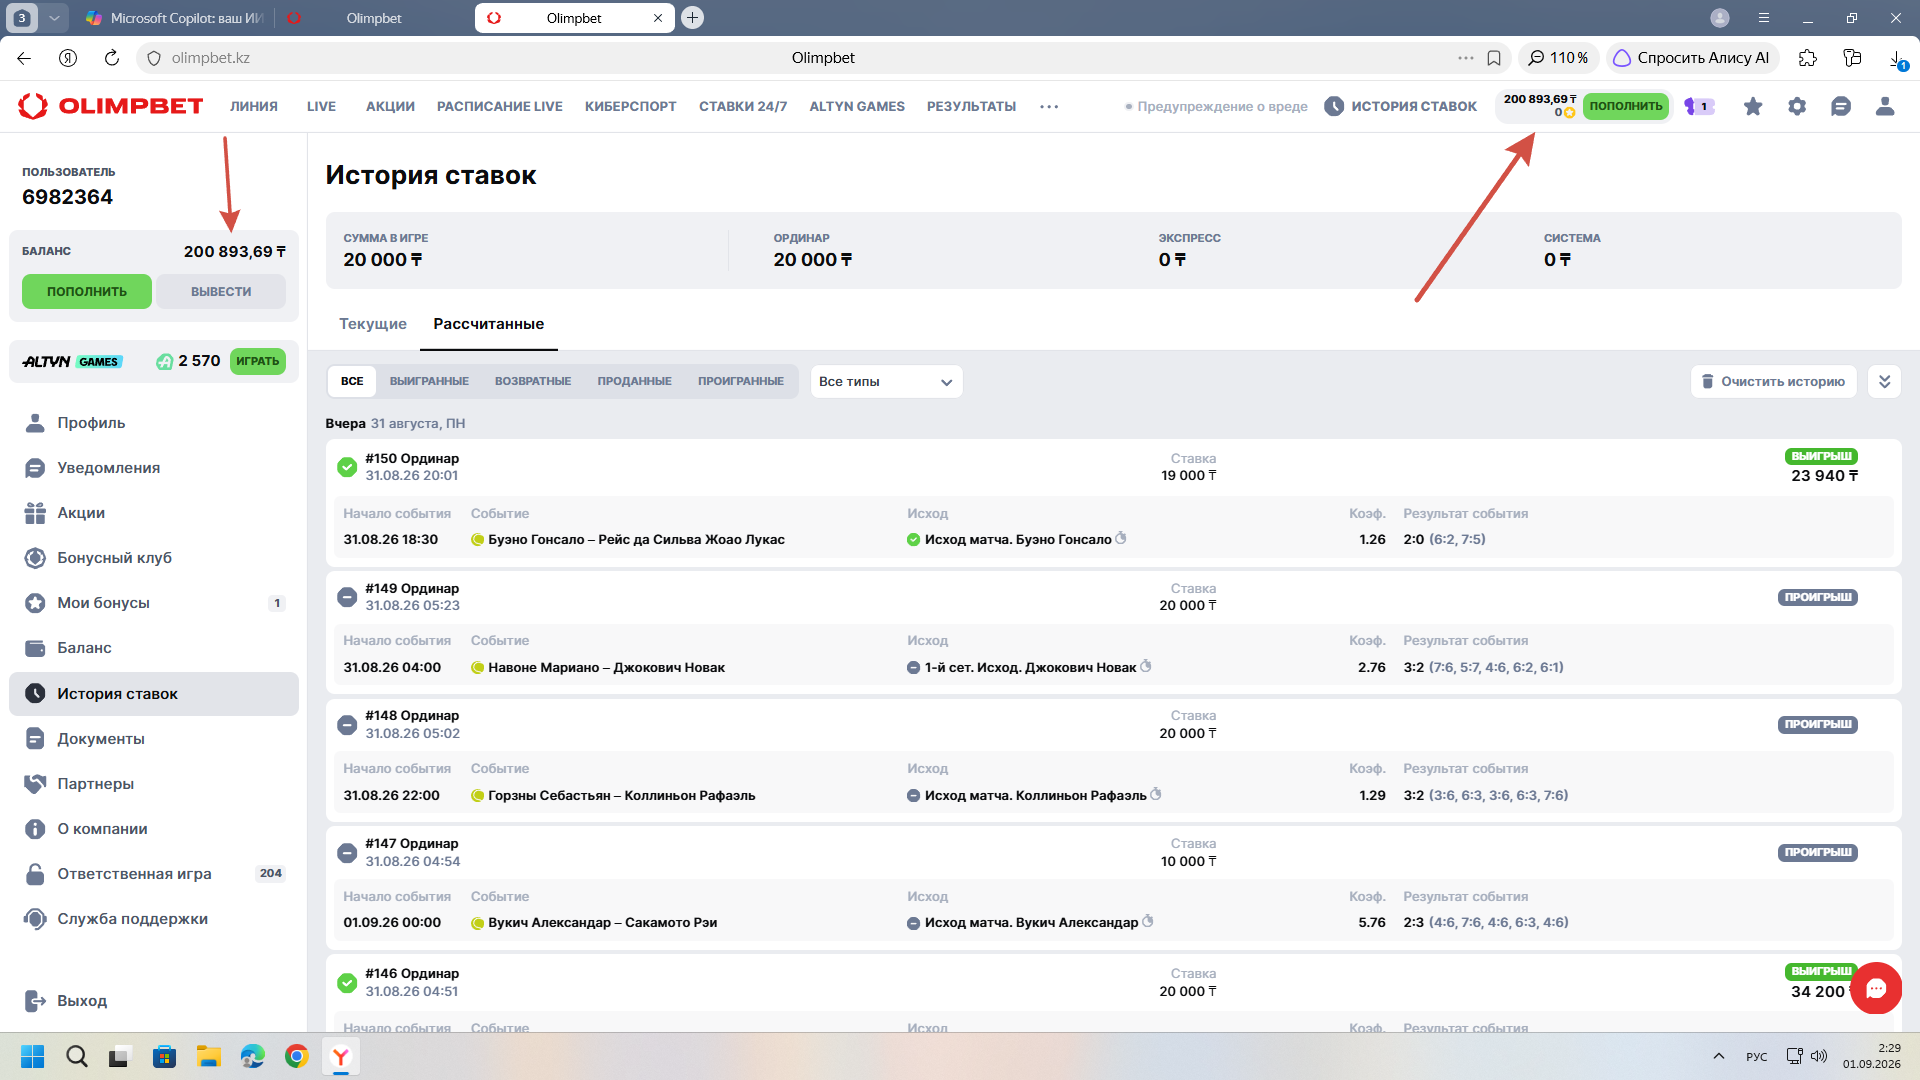Click info icon beside Коллиньон Рафаэль outcome
This screenshot has height=1080, width=1920.
[x=1156, y=794]
